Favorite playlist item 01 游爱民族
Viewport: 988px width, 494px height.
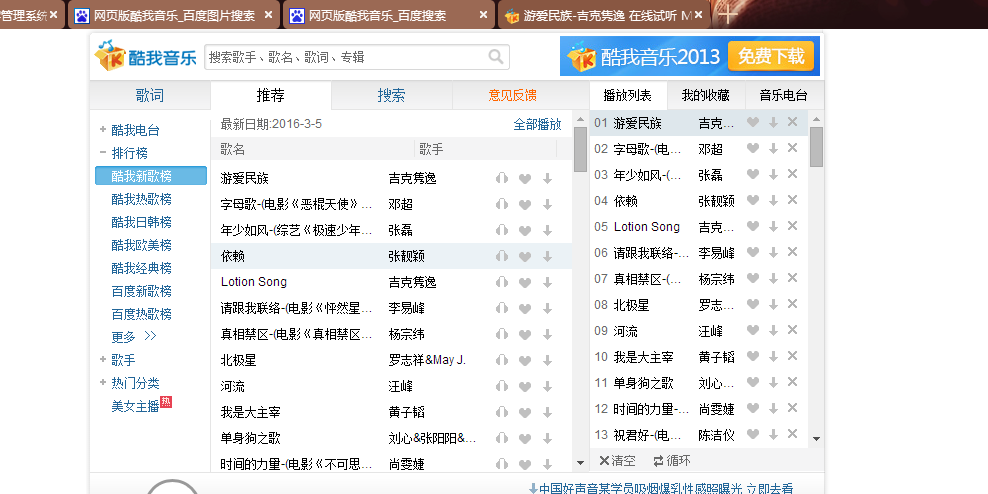point(752,122)
